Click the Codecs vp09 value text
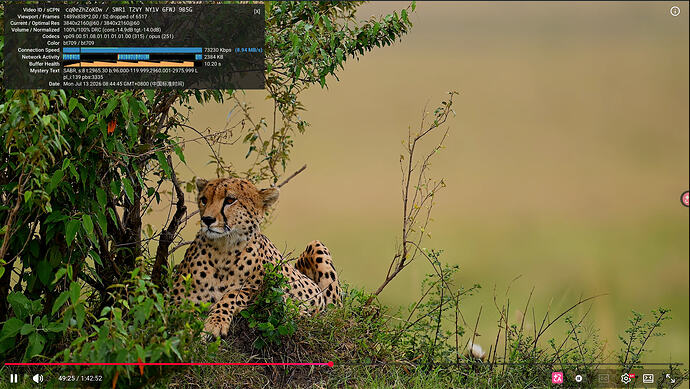Viewport: 690px width, 389px height. point(118,37)
